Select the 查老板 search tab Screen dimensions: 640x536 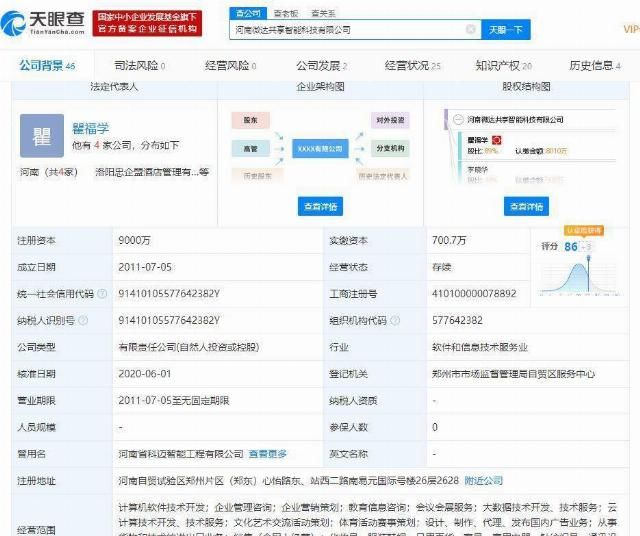[286, 13]
